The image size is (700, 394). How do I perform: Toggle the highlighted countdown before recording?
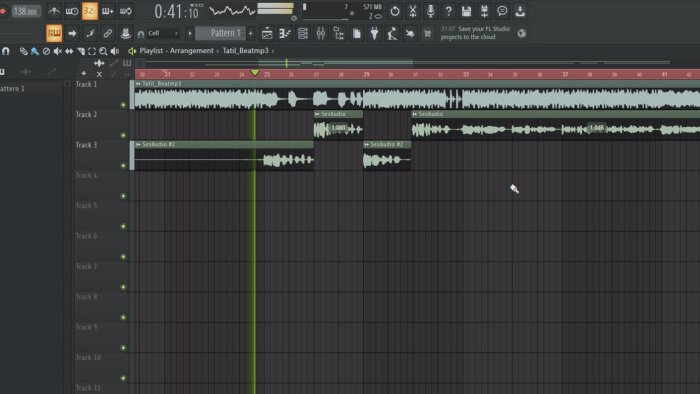pyautogui.click(x=90, y=11)
